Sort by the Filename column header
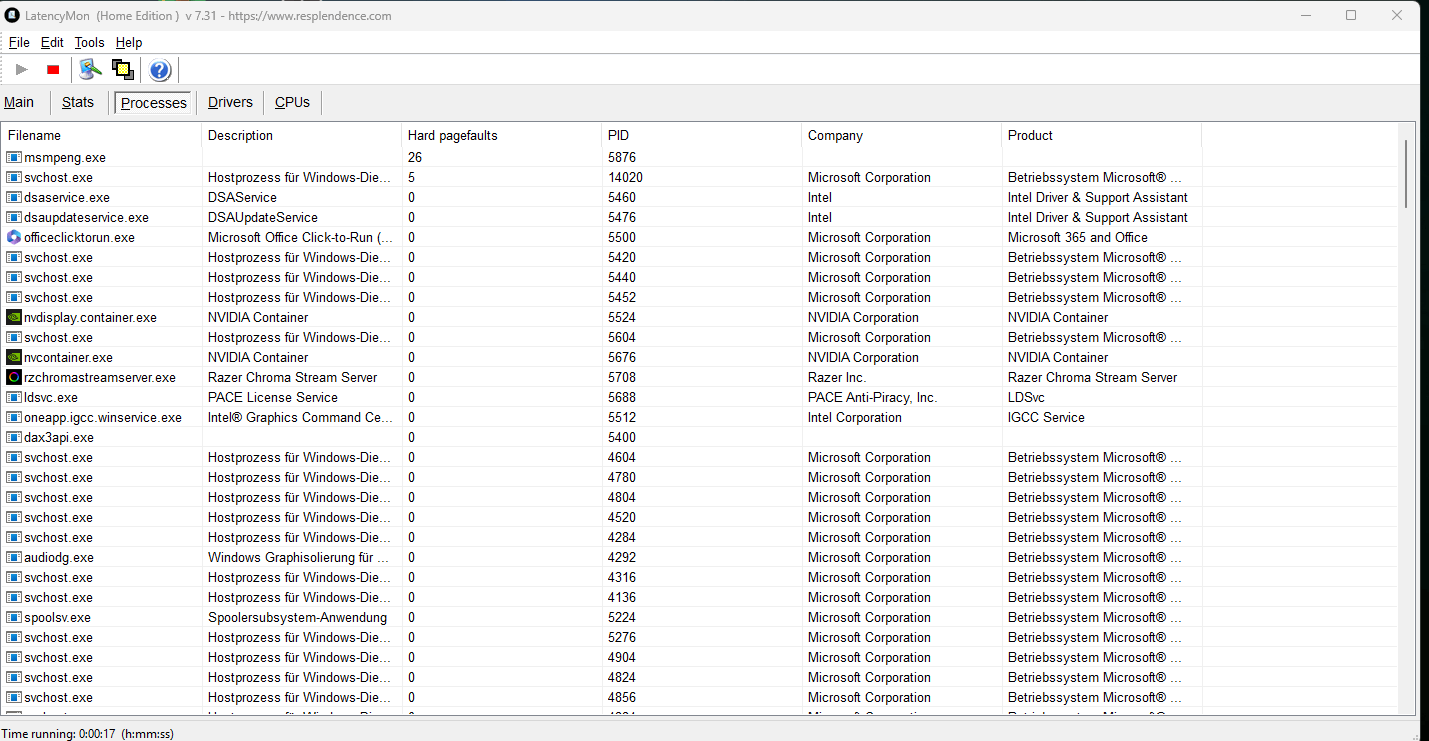 (x=103, y=135)
